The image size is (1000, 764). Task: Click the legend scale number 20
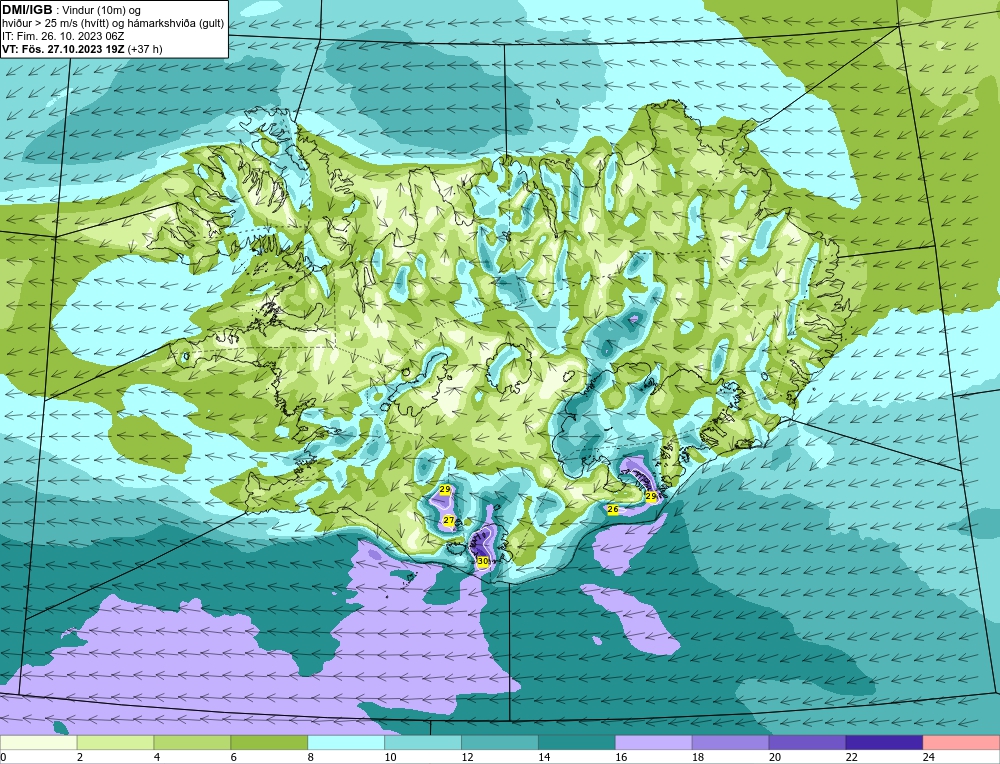pos(775,757)
